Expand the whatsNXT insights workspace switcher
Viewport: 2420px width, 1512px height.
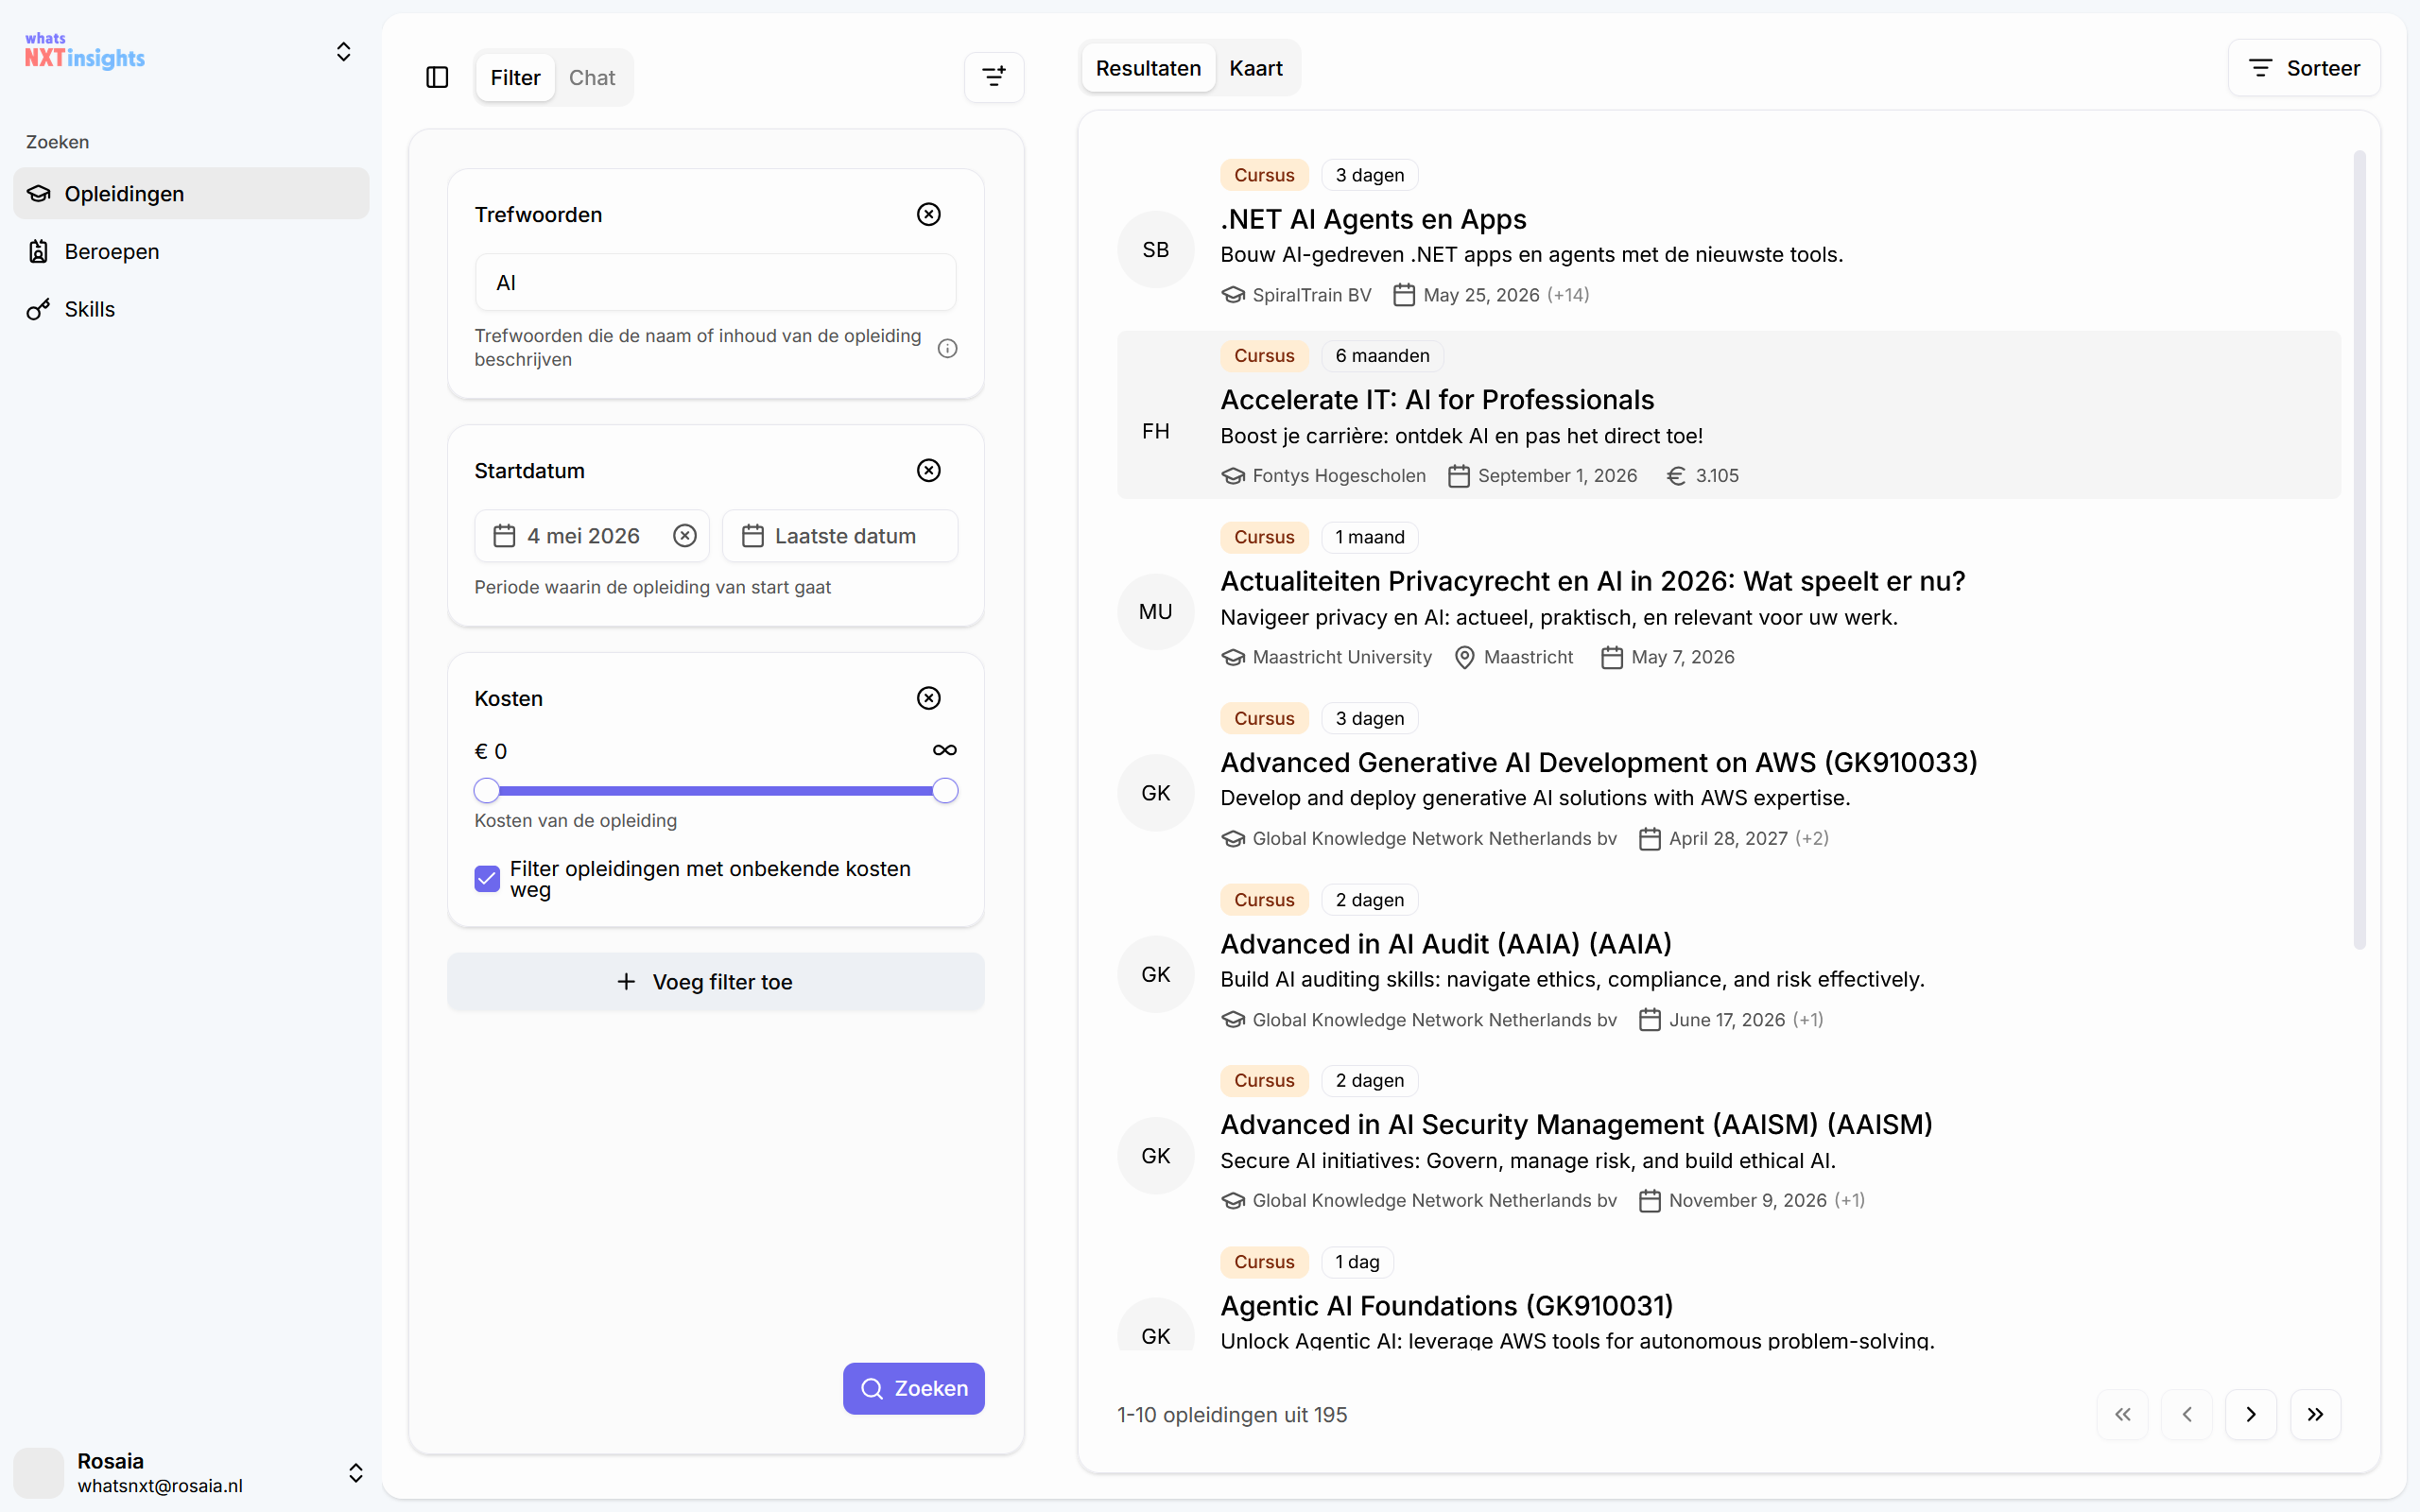coord(343,52)
